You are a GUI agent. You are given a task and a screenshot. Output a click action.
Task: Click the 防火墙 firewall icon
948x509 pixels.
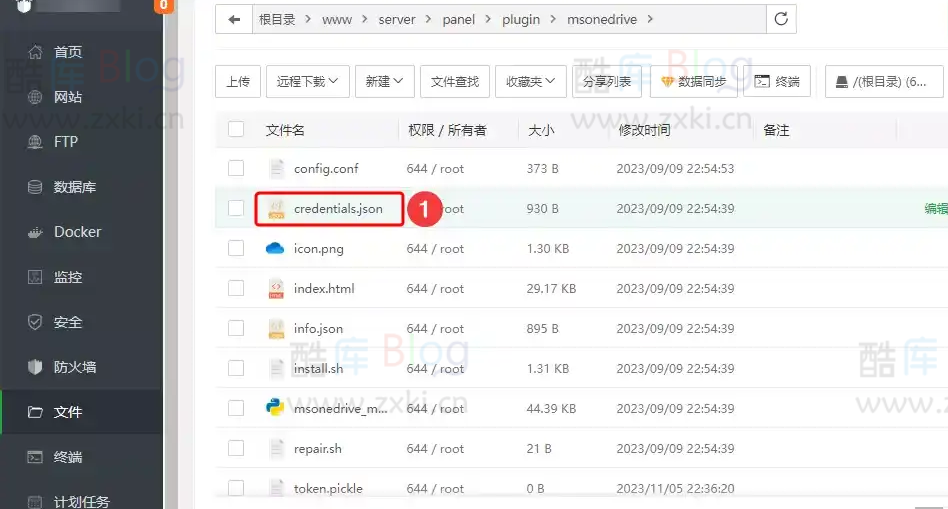click(x=35, y=367)
